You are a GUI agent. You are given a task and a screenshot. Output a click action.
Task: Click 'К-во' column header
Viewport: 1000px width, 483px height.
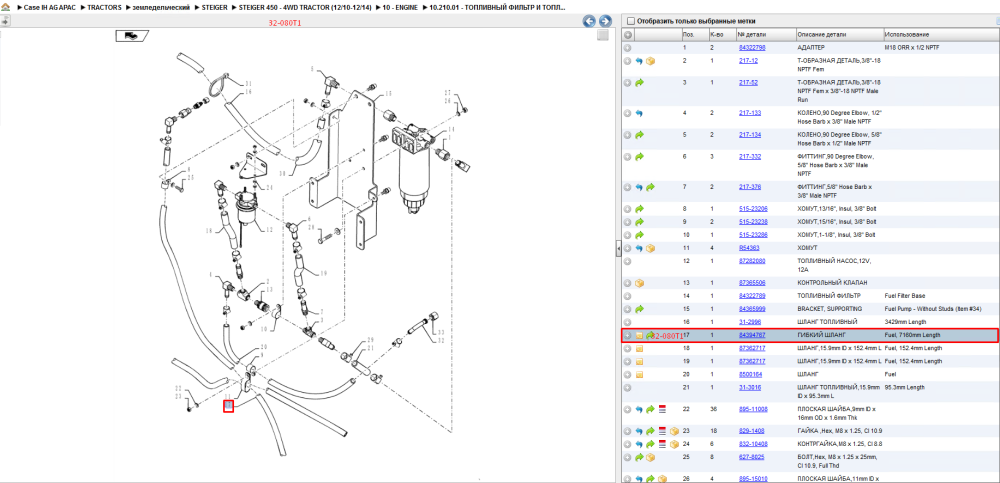722,34
